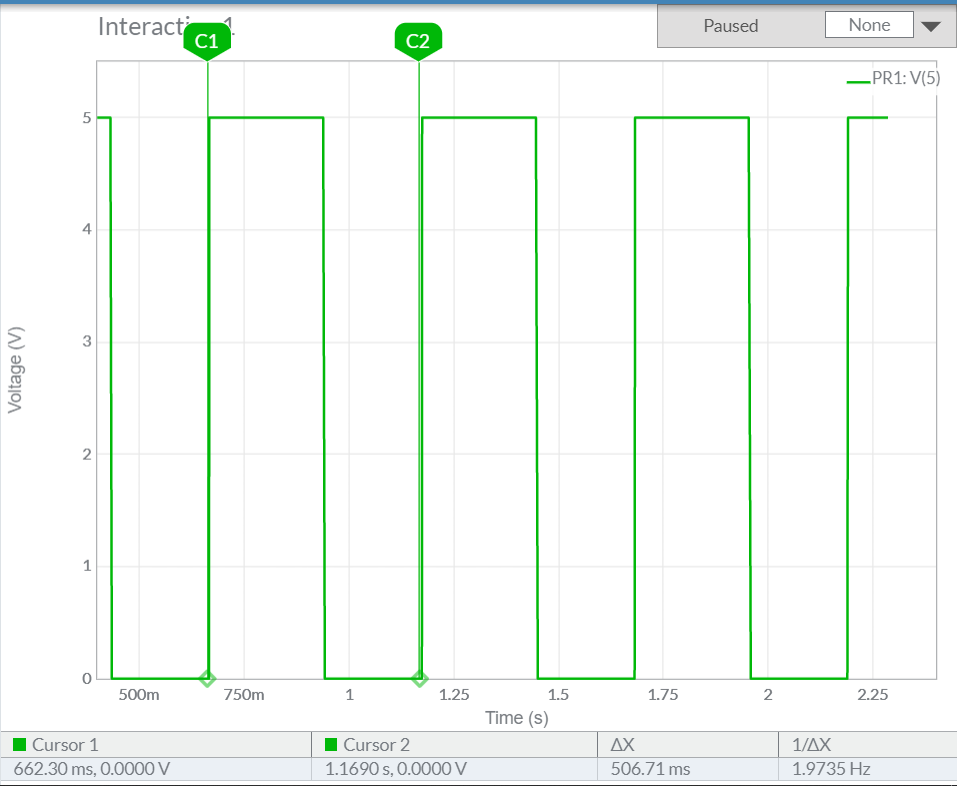This screenshot has width=957, height=786.
Task: Open the None selection box
Action: pyautogui.click(x=868, y=26)
